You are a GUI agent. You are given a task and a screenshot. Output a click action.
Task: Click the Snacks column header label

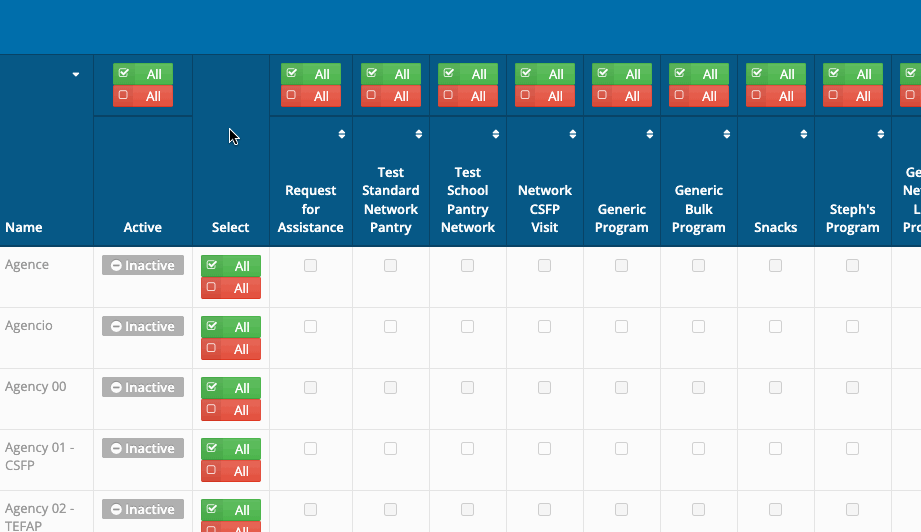(775, 227)
